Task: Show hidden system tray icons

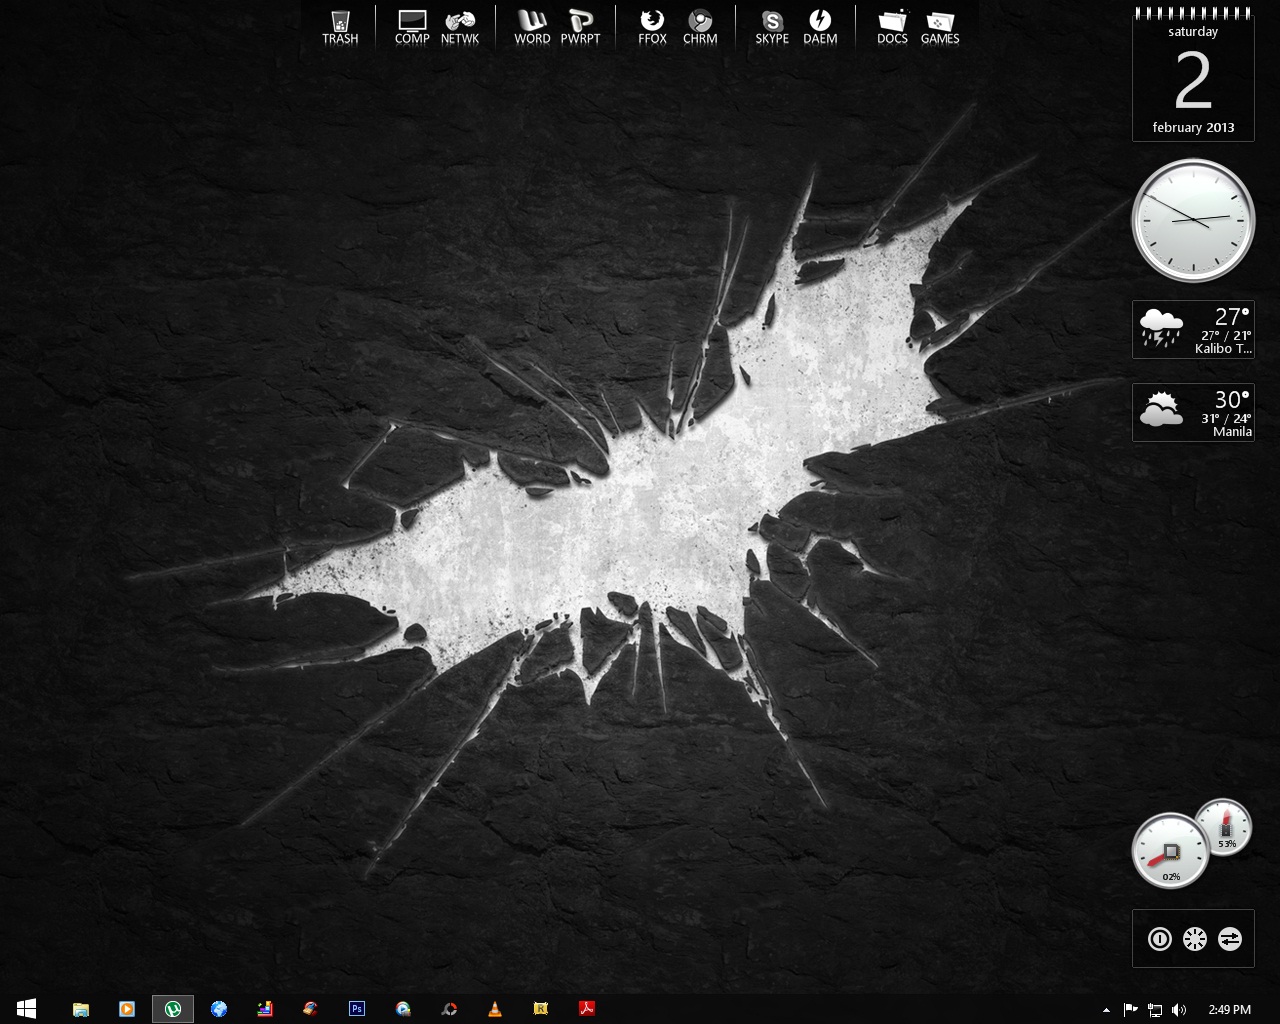Action: (x=1106, y=1010)
